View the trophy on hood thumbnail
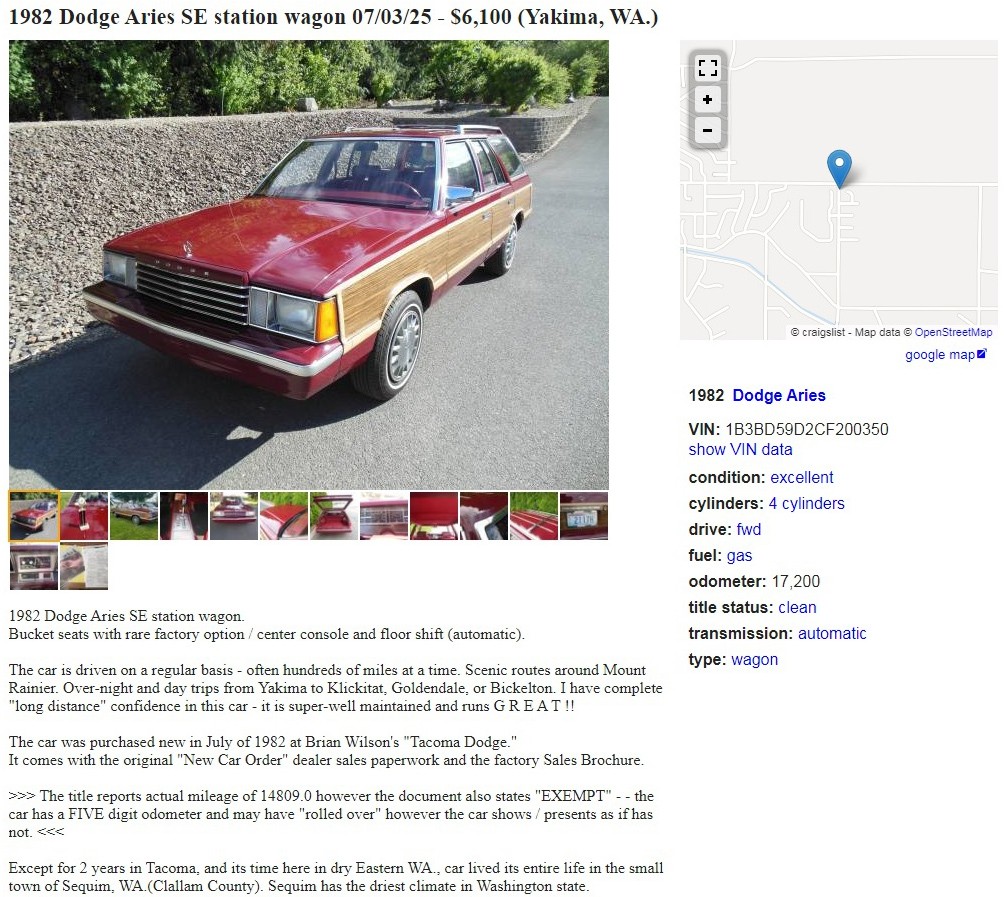 coord(84,516)
